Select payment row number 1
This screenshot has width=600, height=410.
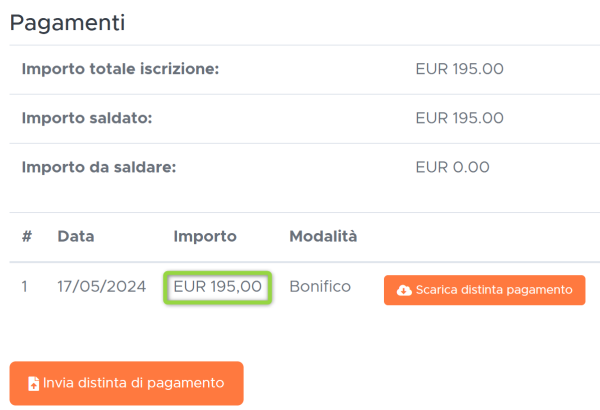pyautogui.click(x=25, y=286)
